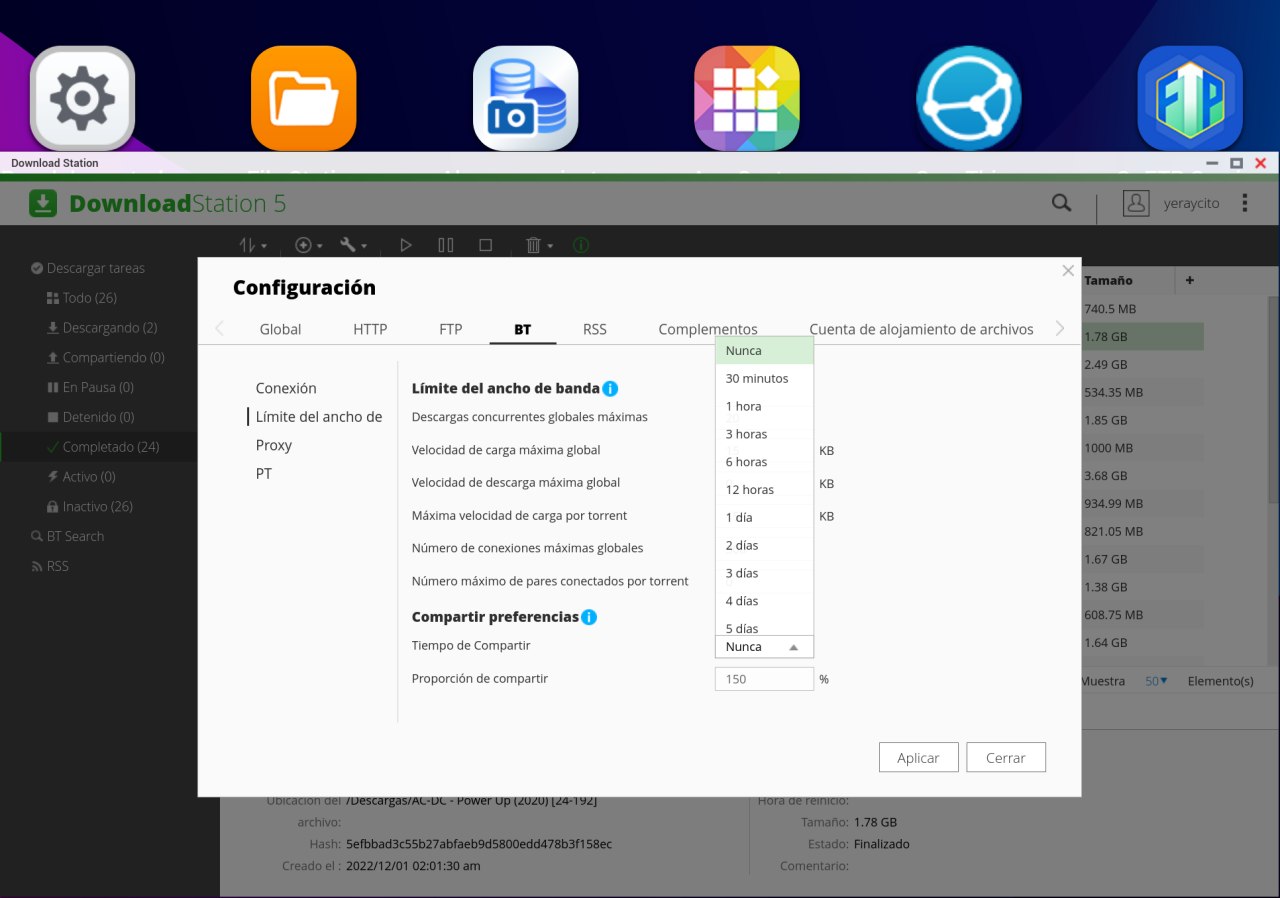Click the Proporción de compartir input field
1280x898 pixels.
pos(764,679)
